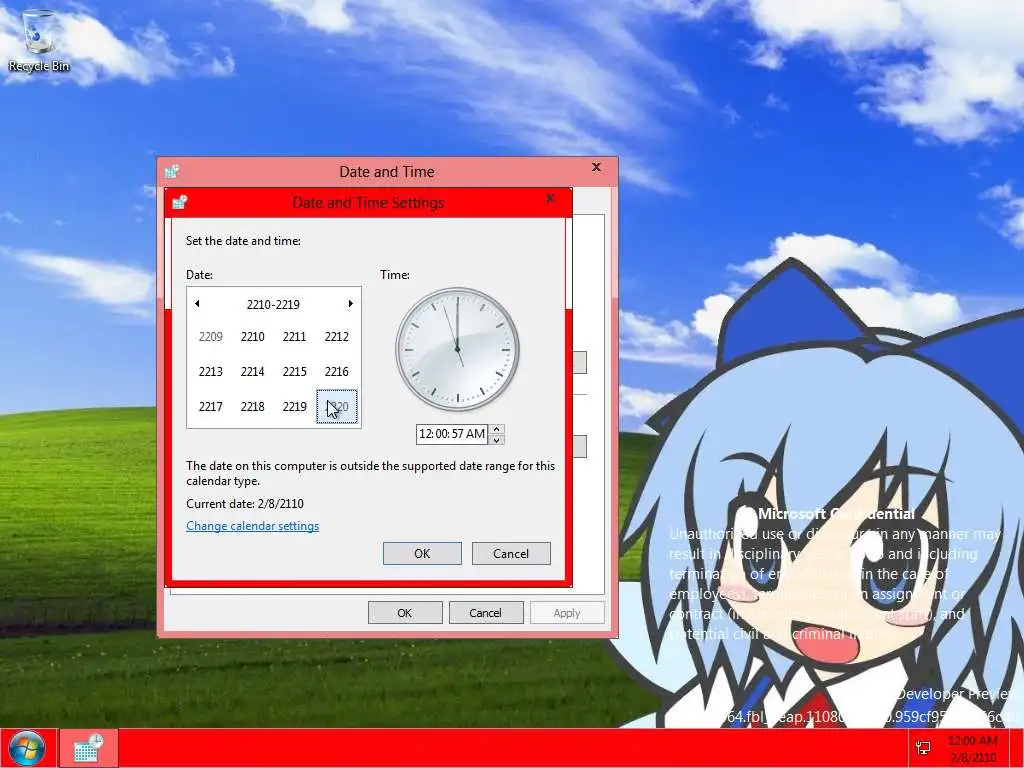Select year 2215
The image size is (1024, 768).
pos(294,372)
